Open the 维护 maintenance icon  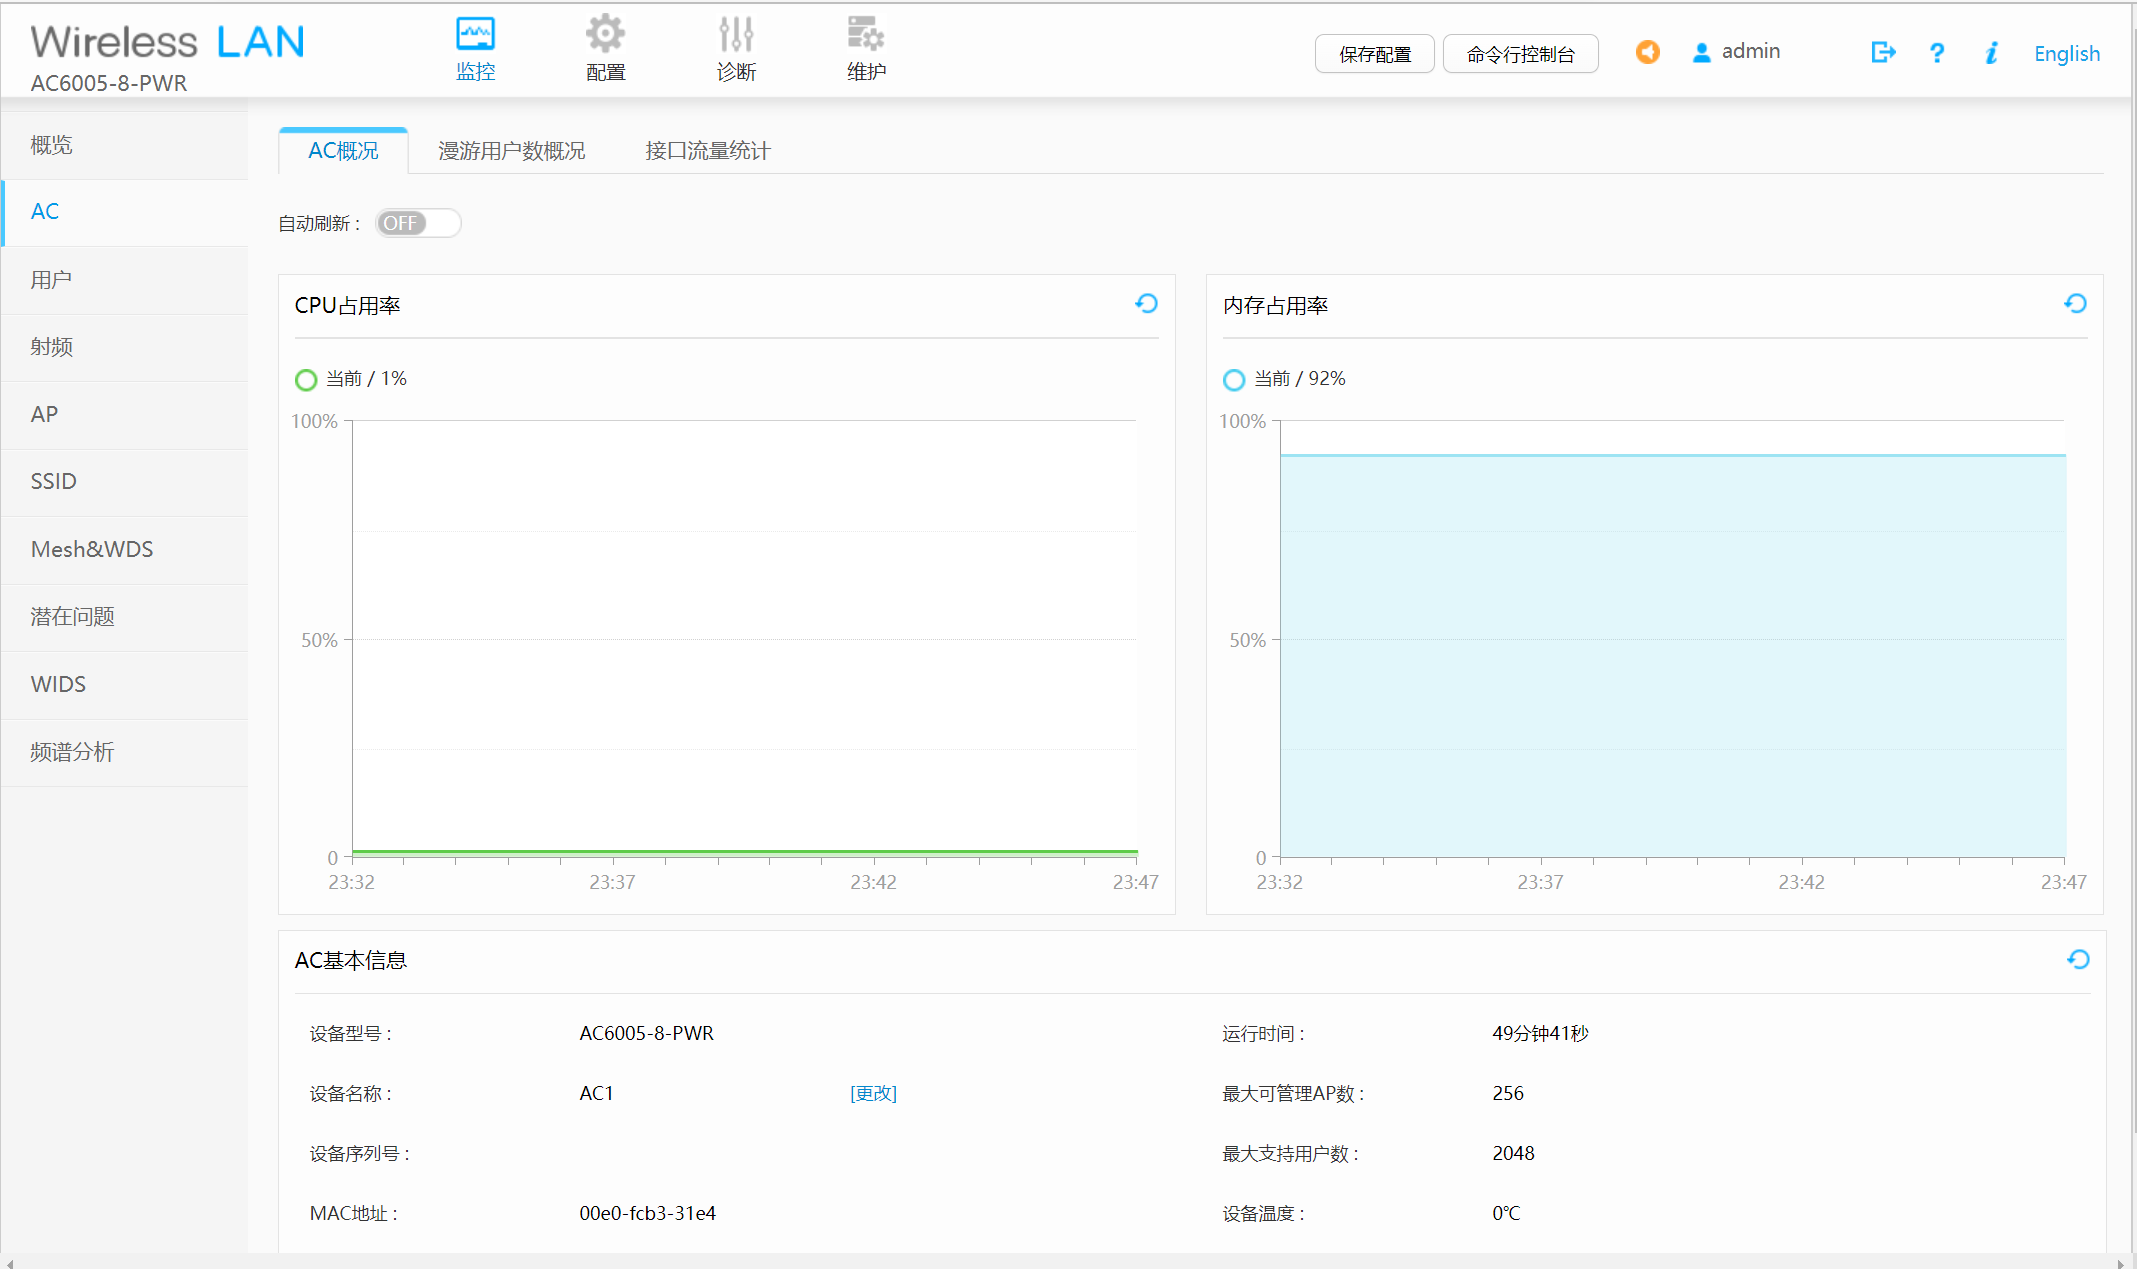866,33
